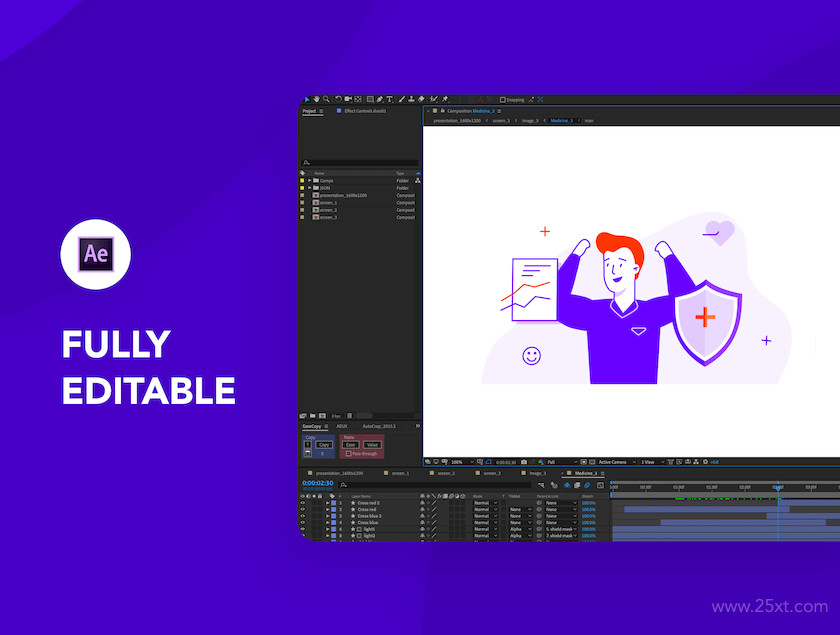The width and height of the screenshot is (840, 635).
Task: Hide the Cross red 2 layer eye
Action: 303,503
